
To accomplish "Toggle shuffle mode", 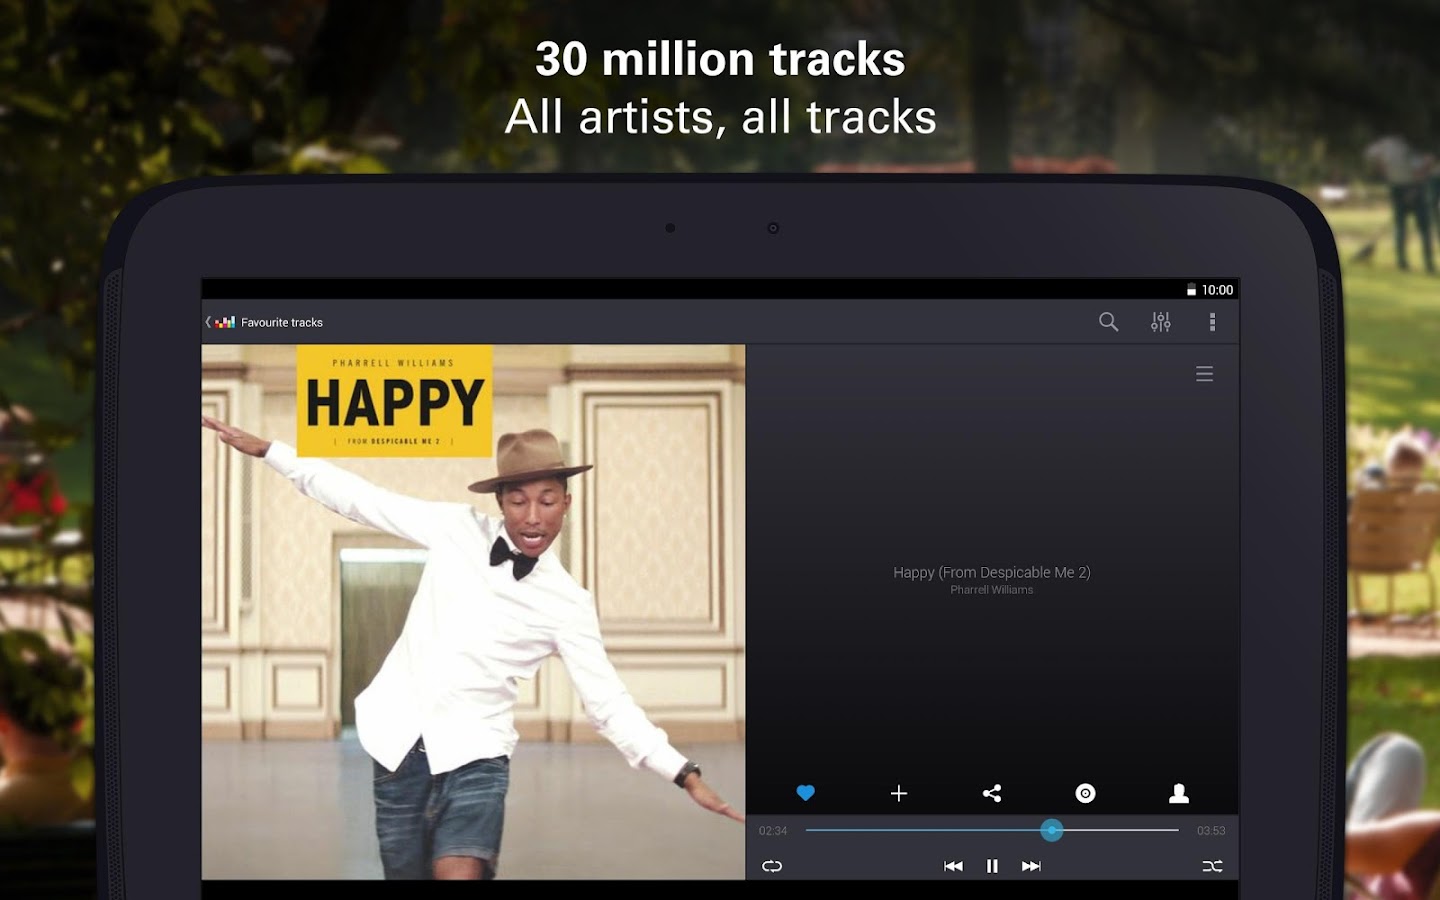I will tap(1212, 866).
